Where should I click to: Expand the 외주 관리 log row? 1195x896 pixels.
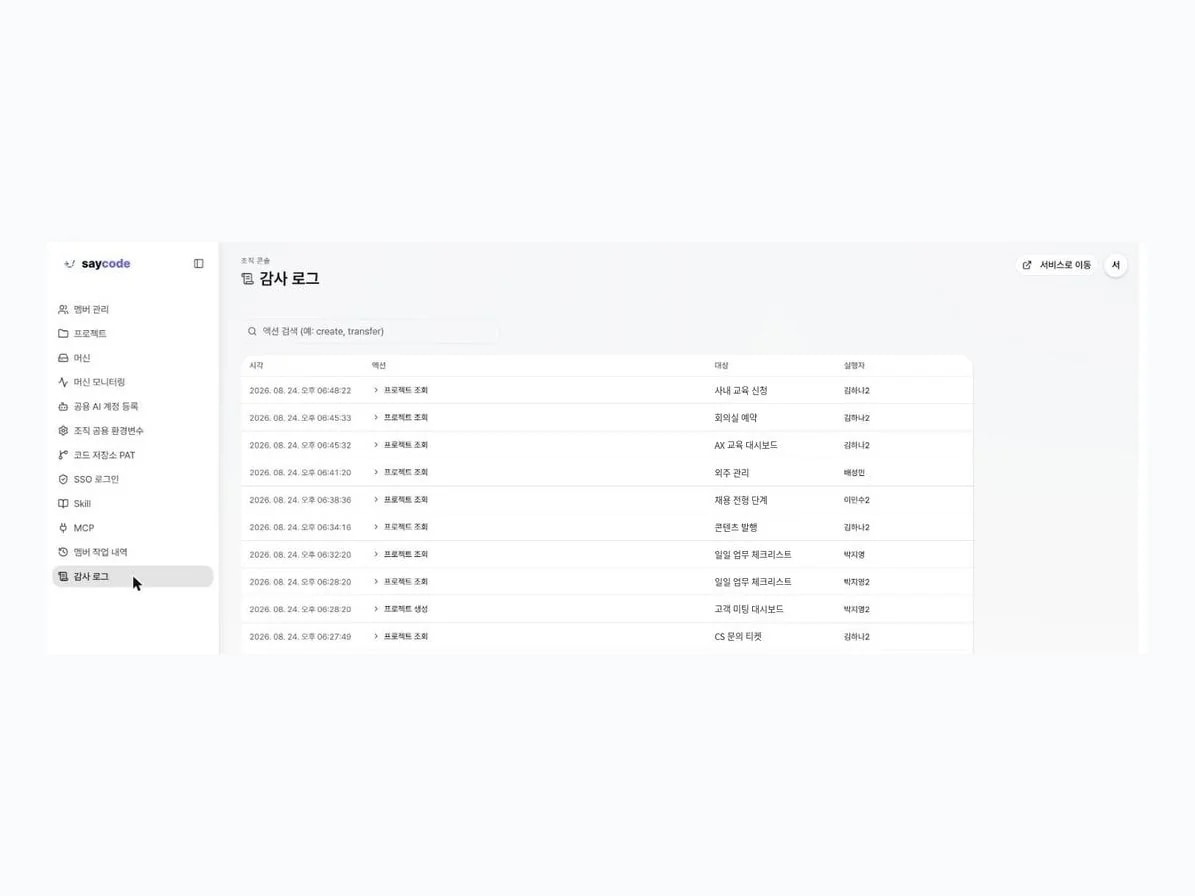[376, 472]
